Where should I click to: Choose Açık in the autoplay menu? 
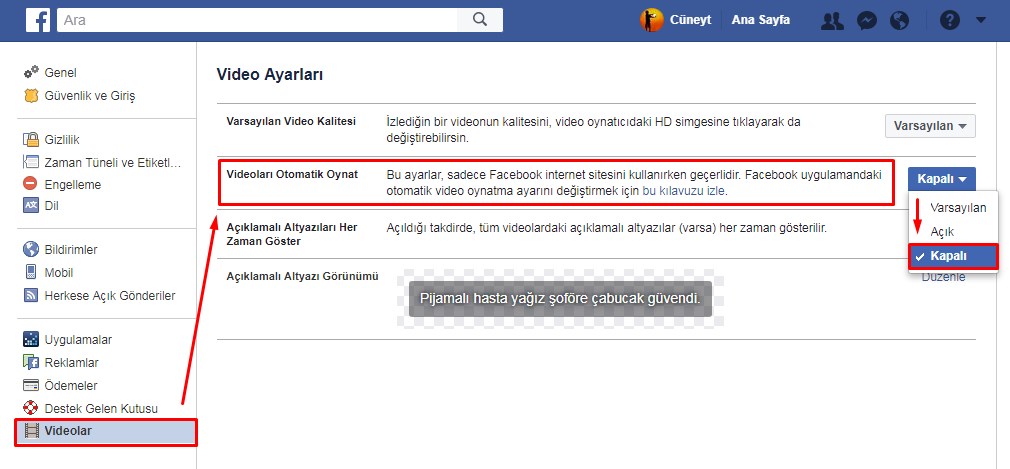tap(942, 231)
